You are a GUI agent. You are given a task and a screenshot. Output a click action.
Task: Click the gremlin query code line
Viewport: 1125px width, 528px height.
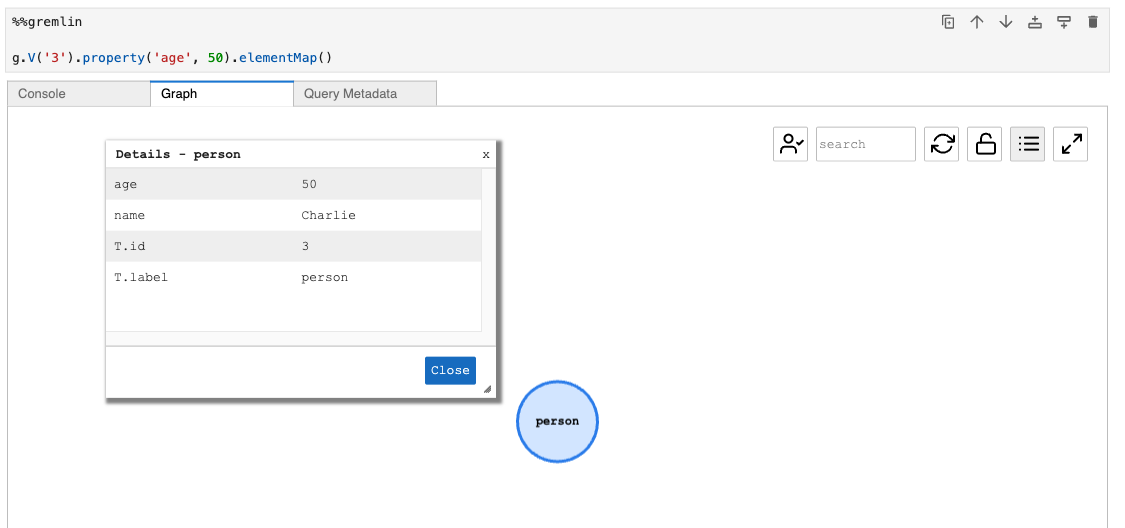(x=172, y=58)
